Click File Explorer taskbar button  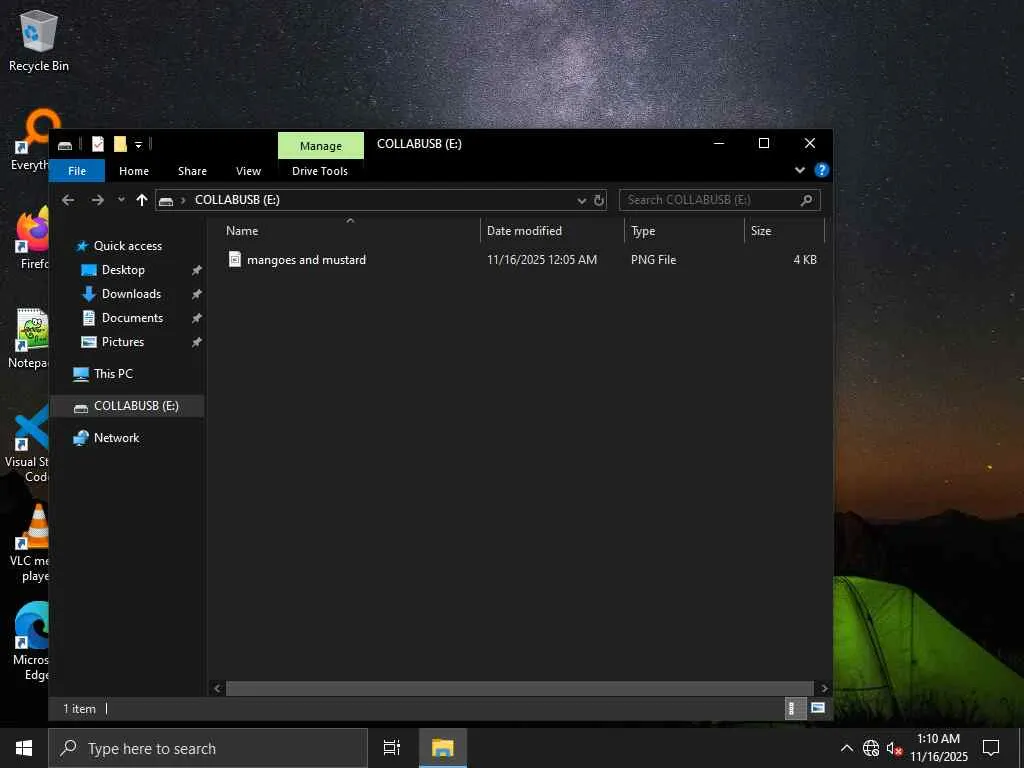(x=443, y=748)
